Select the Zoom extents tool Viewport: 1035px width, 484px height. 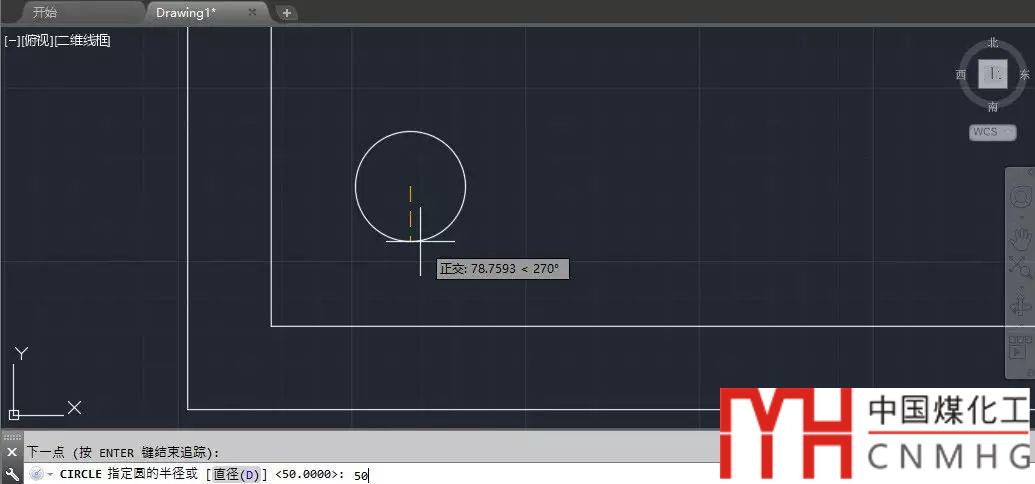coord(1020,267)
